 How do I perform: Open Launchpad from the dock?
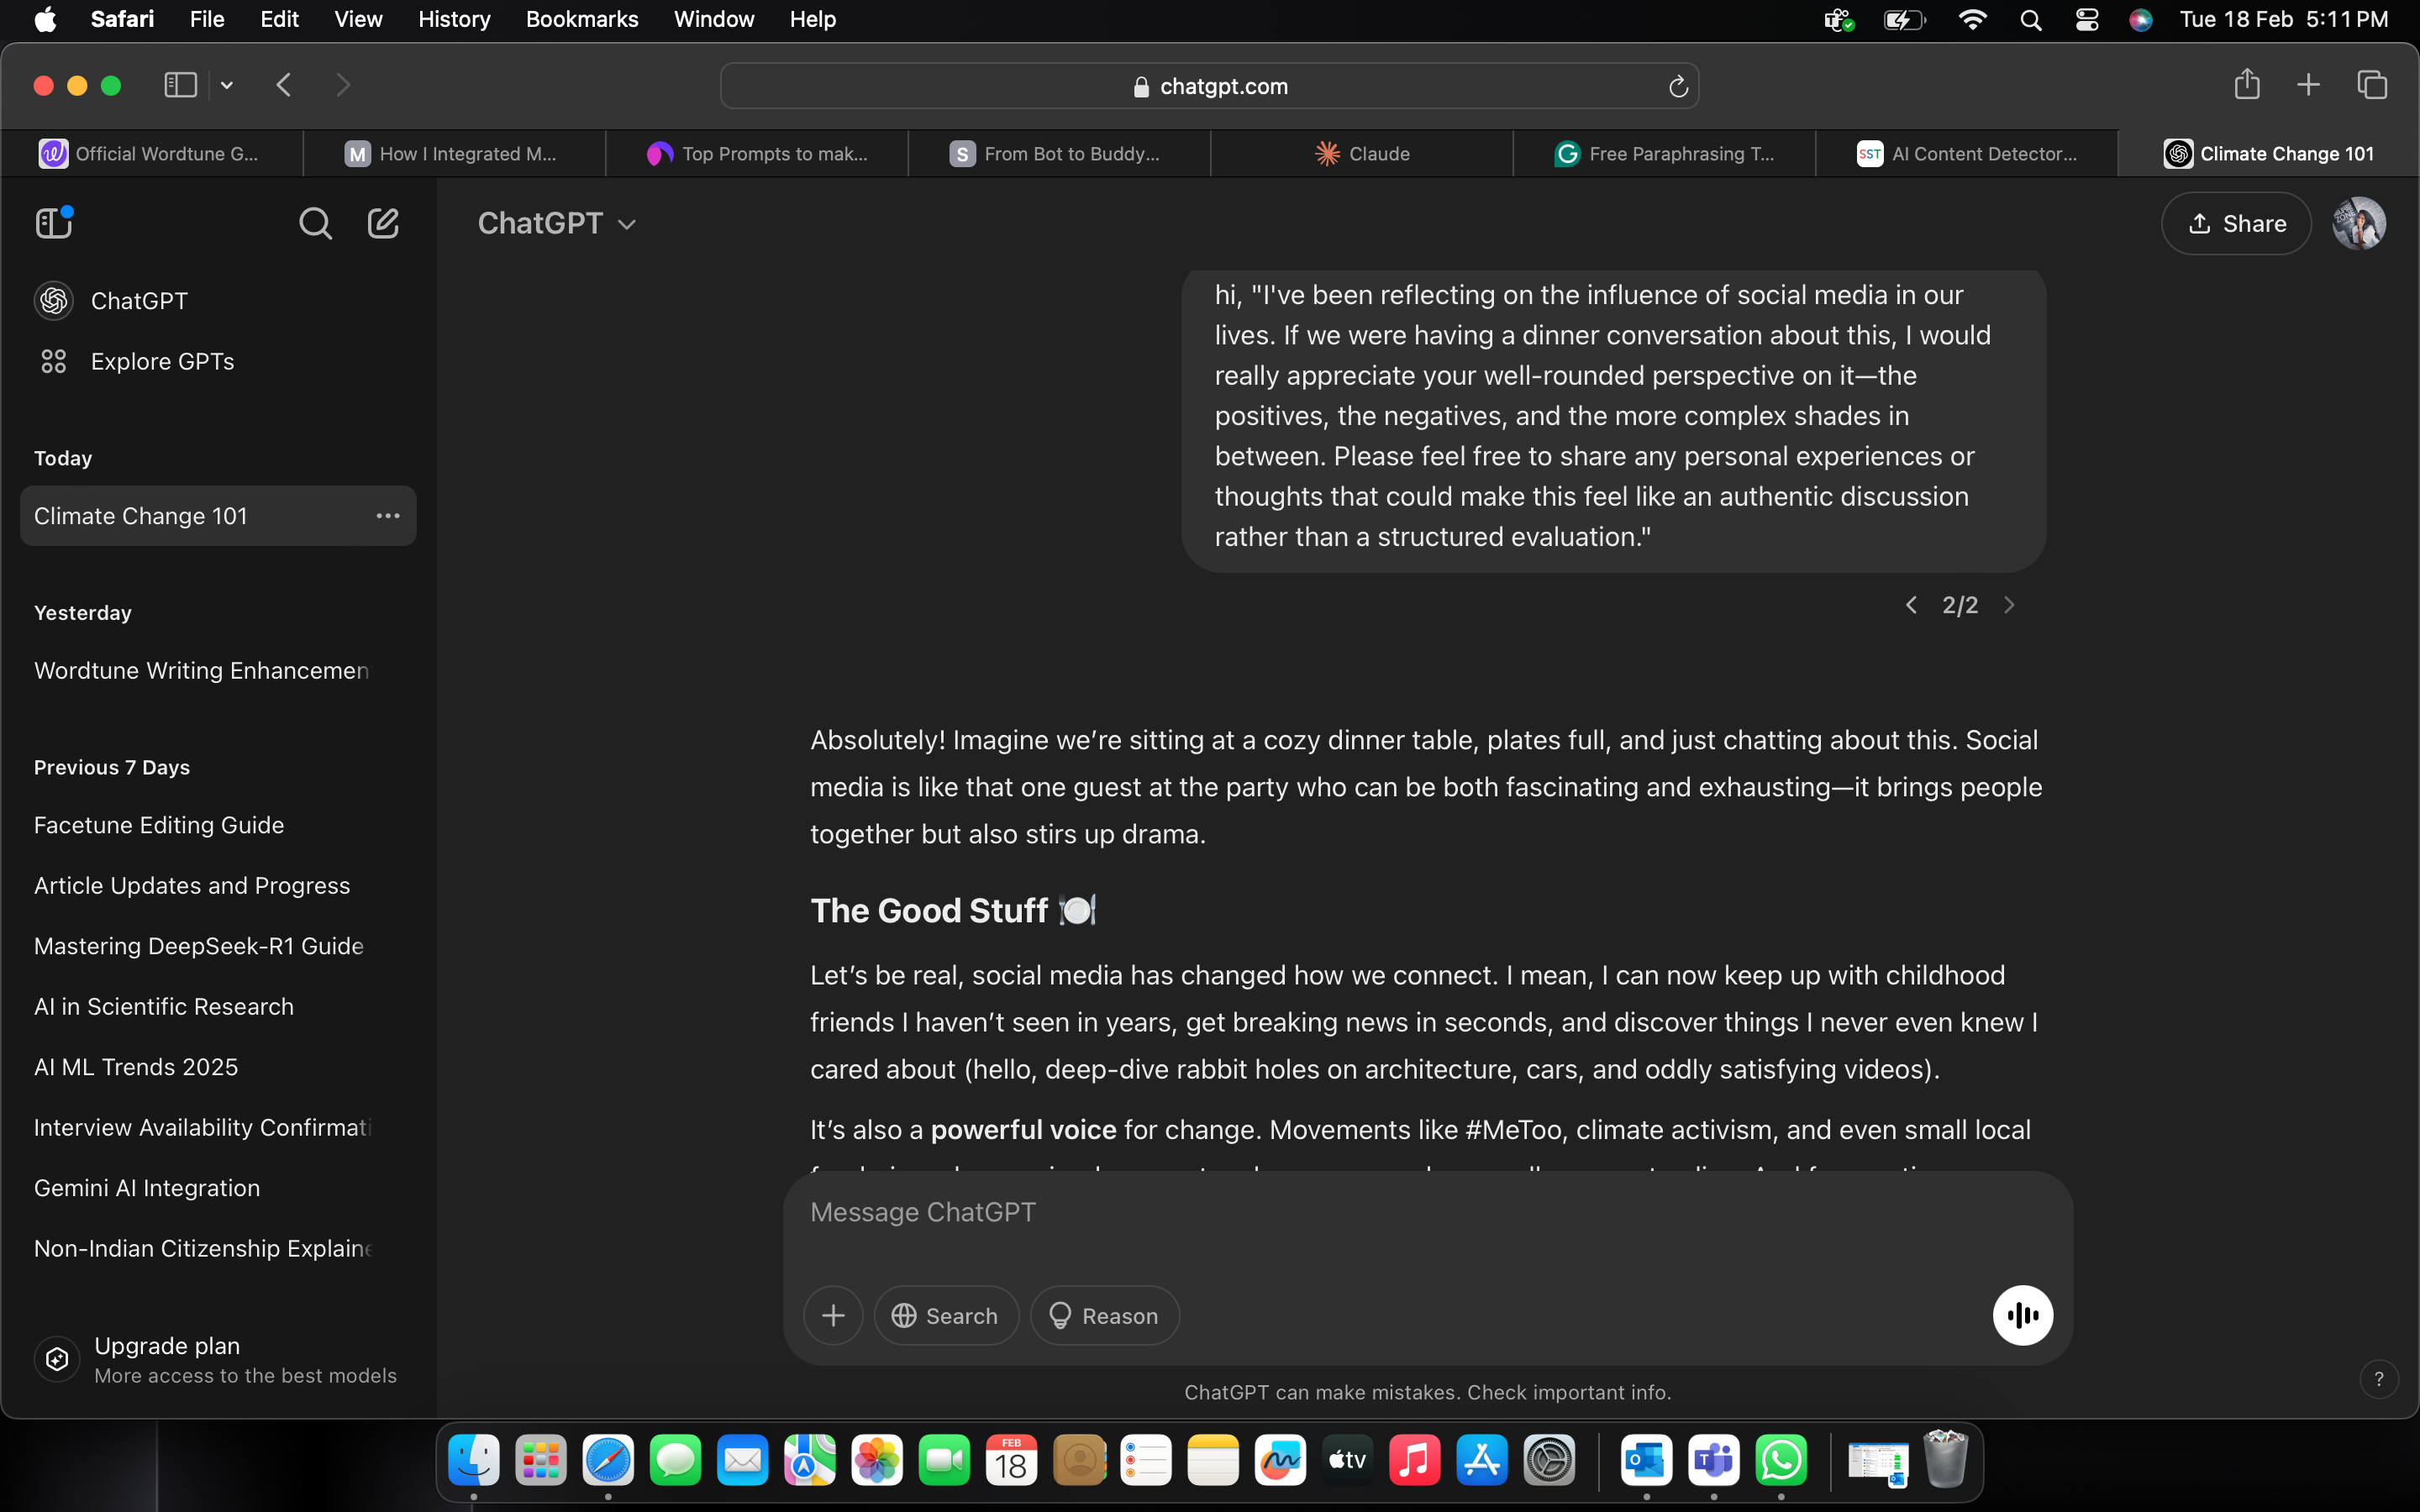tap(541, 1461)
